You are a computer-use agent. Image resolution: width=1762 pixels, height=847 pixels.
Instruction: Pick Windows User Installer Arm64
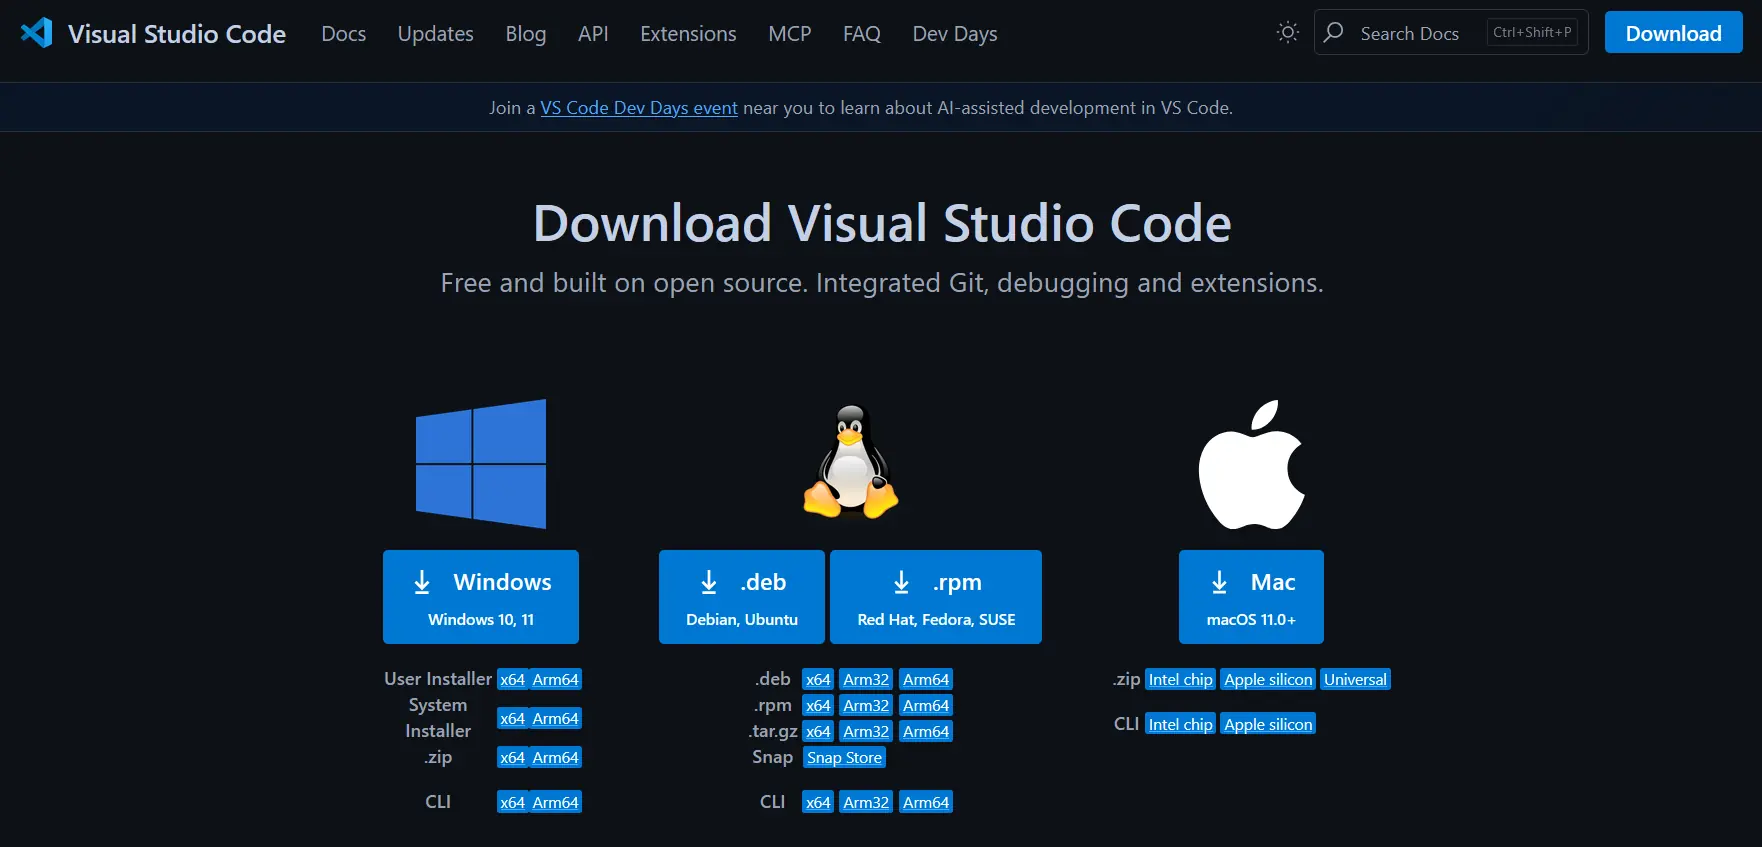click(x=555, y=680)
